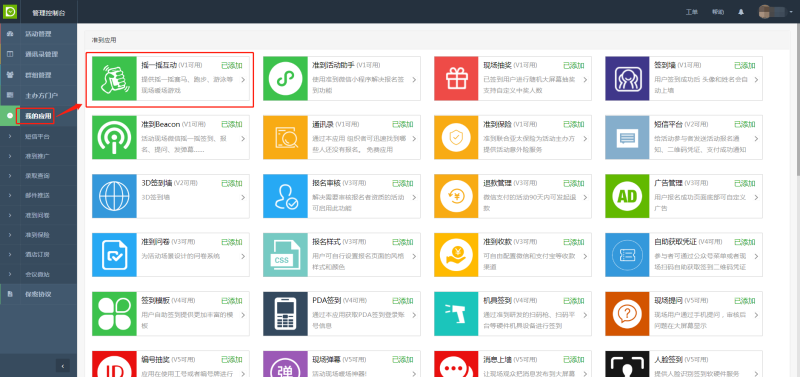Open 短信平台 submenu in sidebar
The height and width of the screenshot is (377, 800).
(38, 136)
